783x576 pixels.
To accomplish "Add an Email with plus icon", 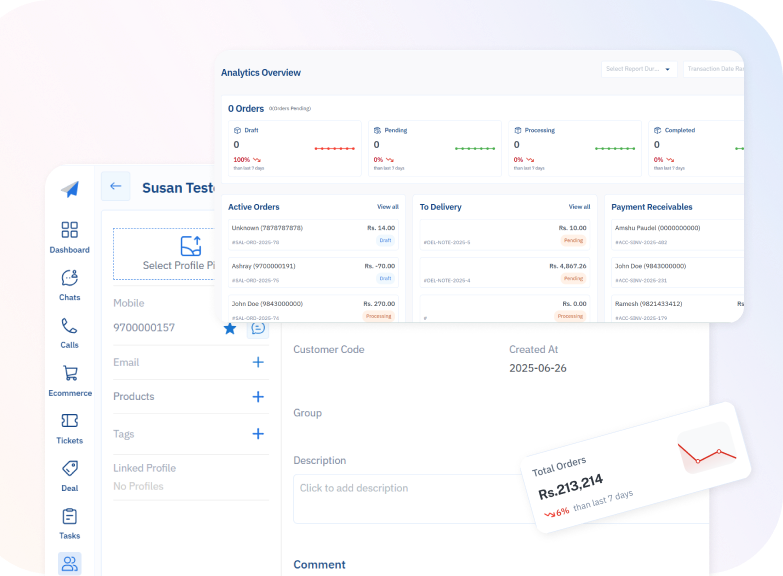I will (258, 362).
